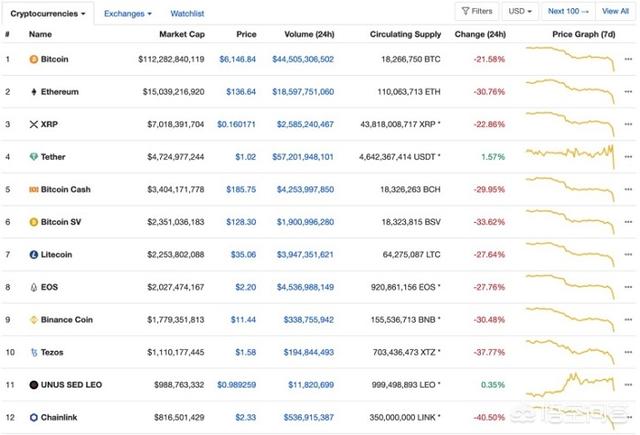
Task: Click the Binance Coin logo icon
Action: coord(33,320)
